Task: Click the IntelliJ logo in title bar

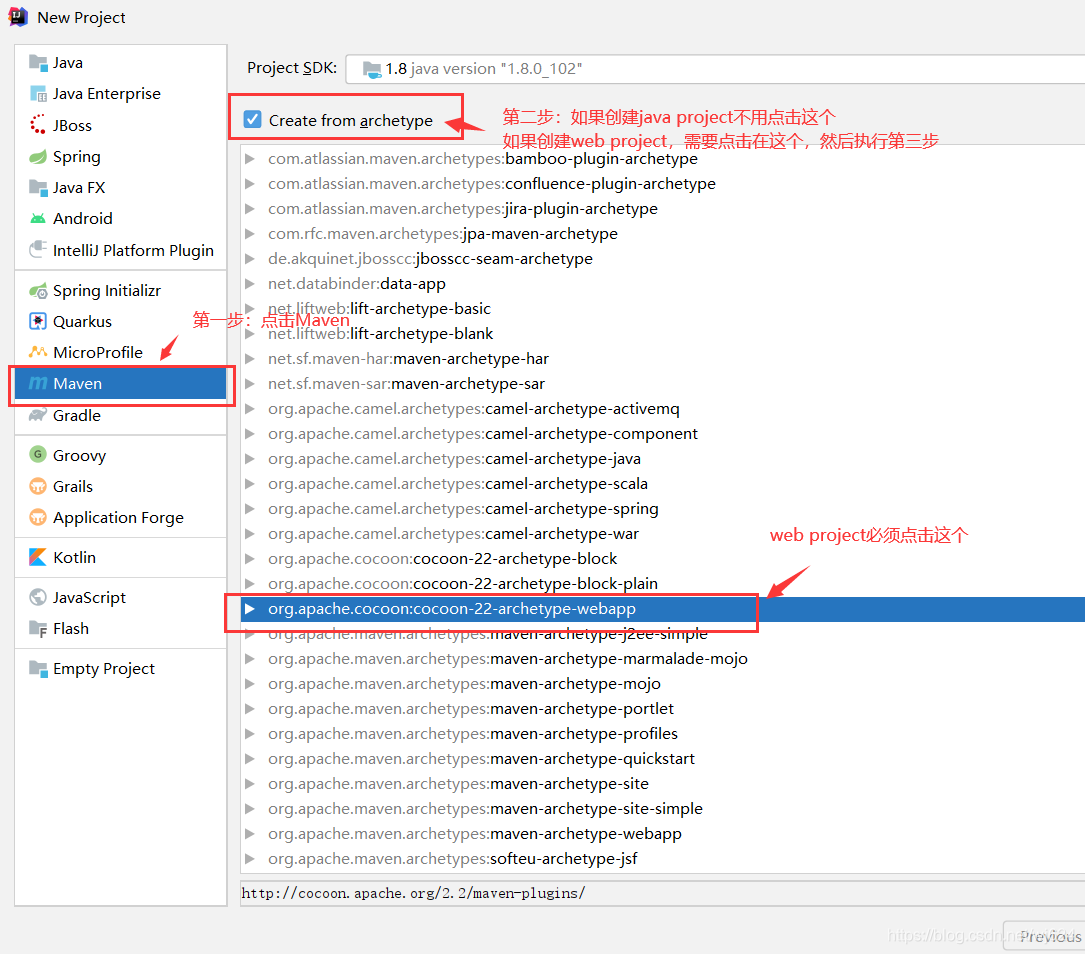Action: [17, 17]
